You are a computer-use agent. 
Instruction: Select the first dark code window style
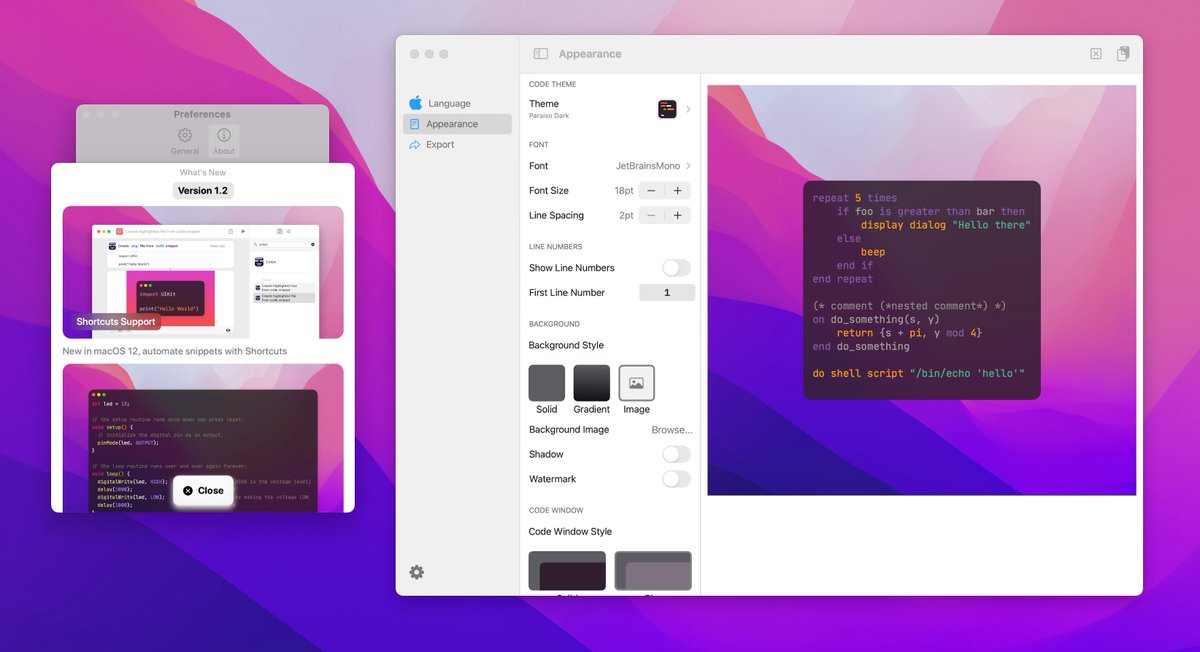point(567,571)
